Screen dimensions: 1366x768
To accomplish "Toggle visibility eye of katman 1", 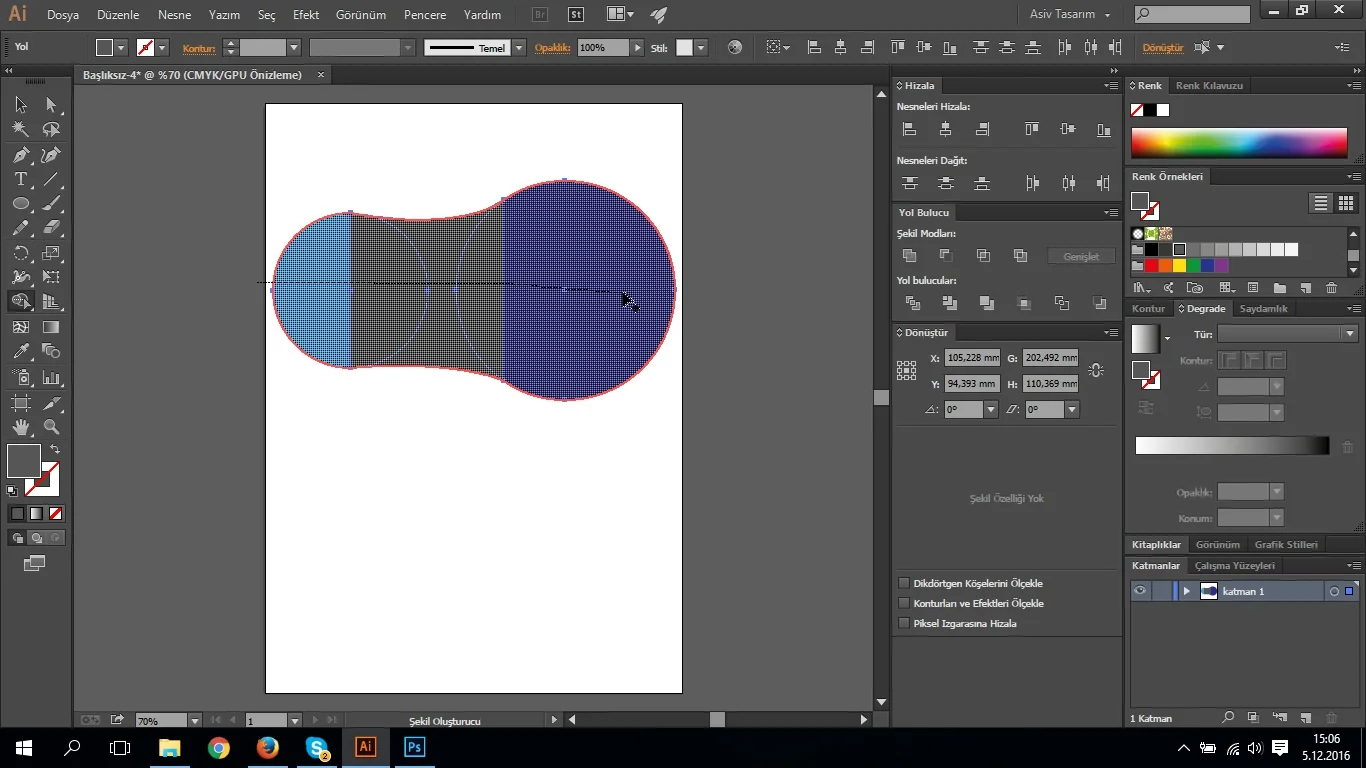I will [1140, 591].
